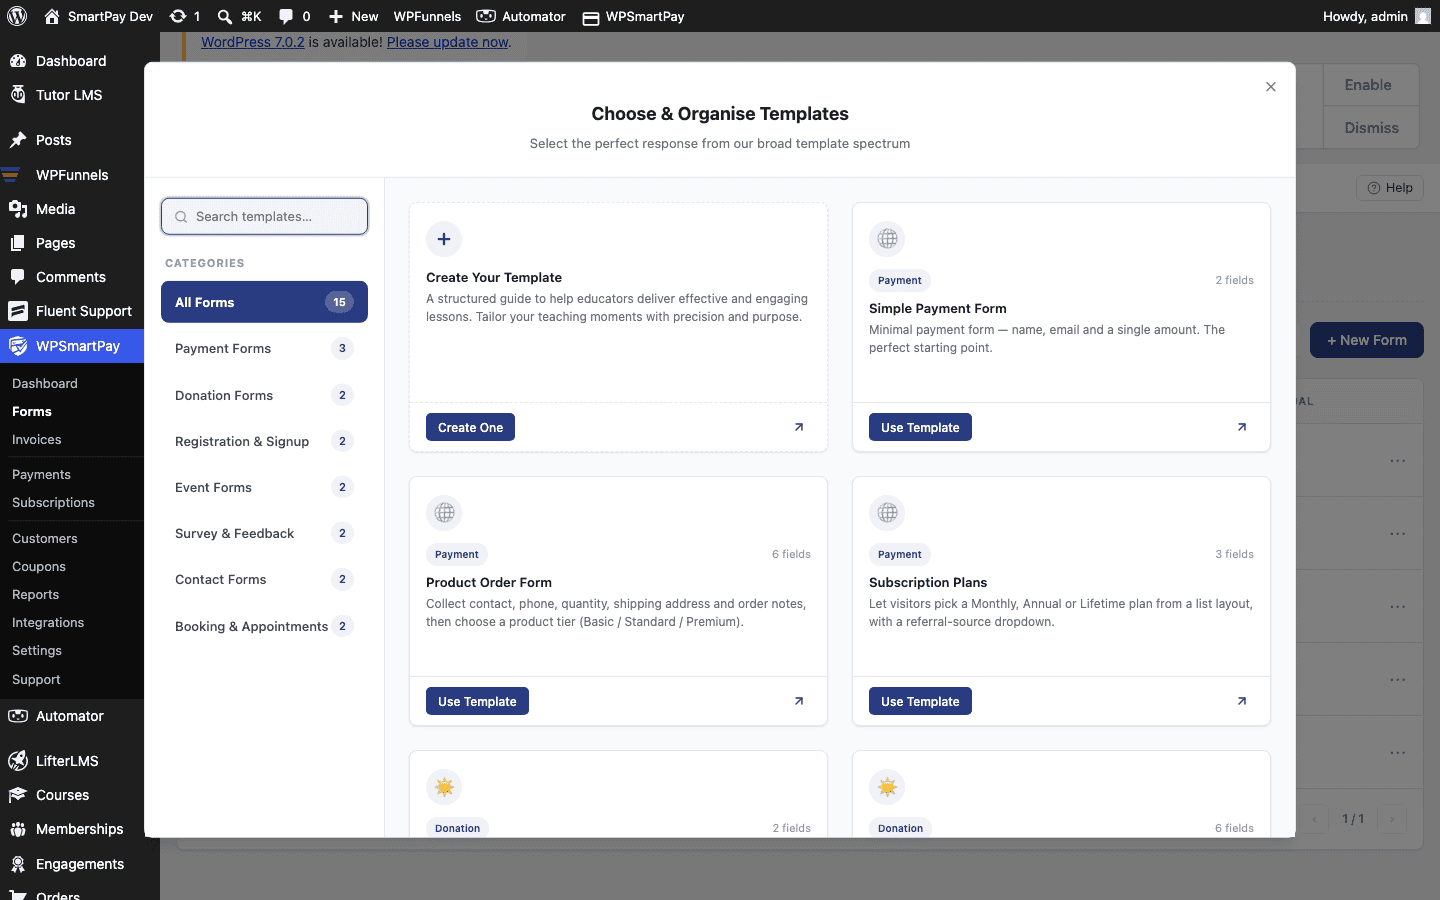1440x900 pixels.
Task: Click the Dismiss button behind the modal
Action: tap(1371, 128)
